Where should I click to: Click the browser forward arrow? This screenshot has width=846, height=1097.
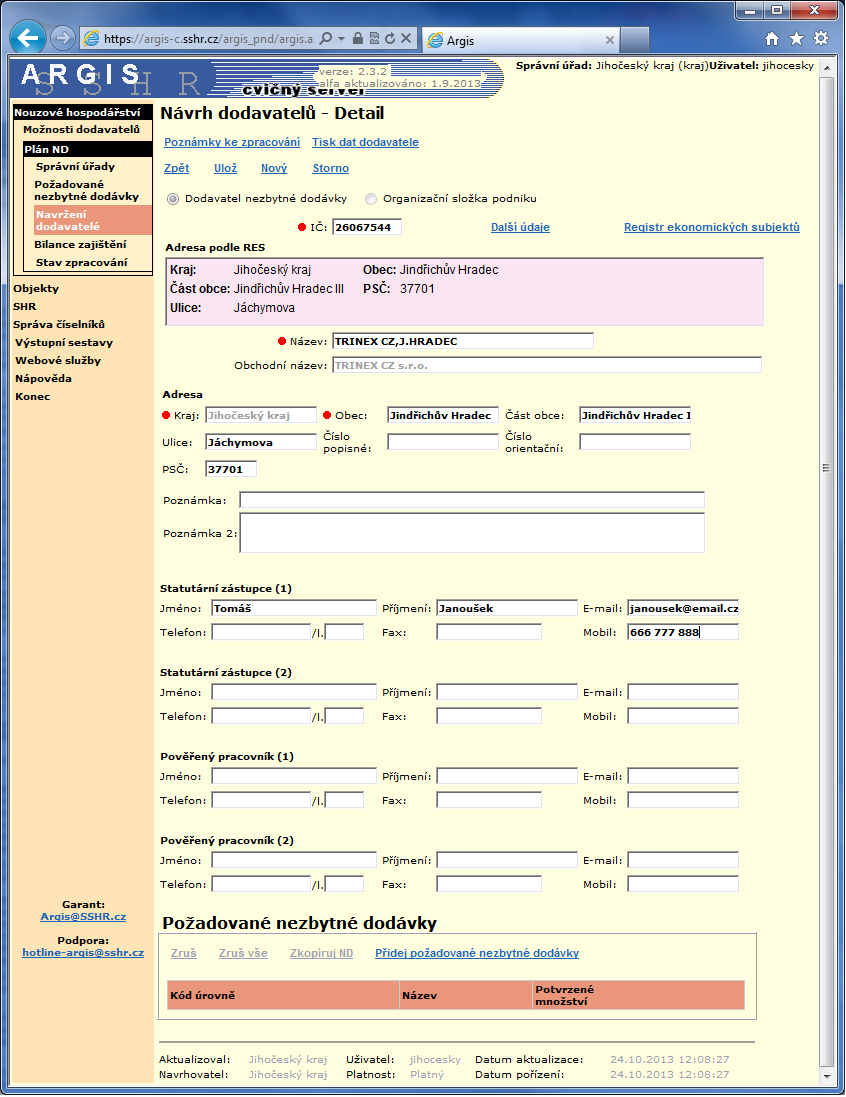pyautogui.click(x=63, y=38)
